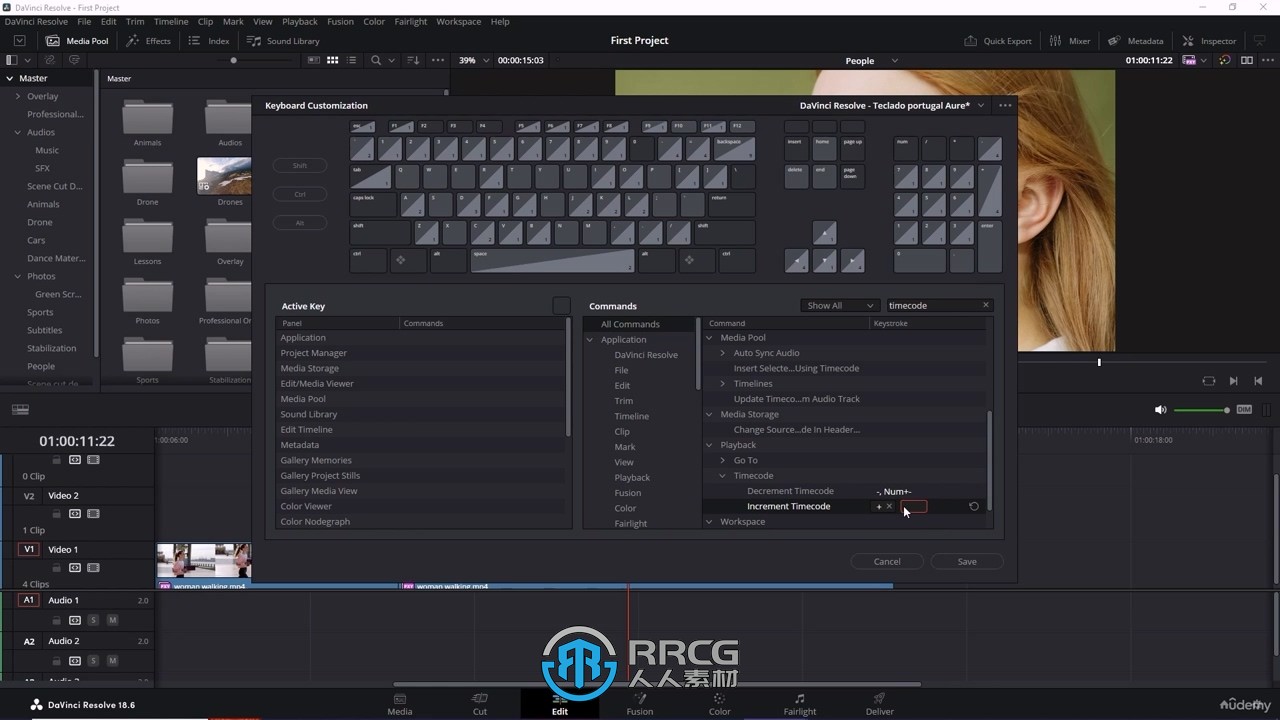The height and width of the screenshot is (720, 1280).
Task: Lock the Video 1 track
Action: point(57,568)
